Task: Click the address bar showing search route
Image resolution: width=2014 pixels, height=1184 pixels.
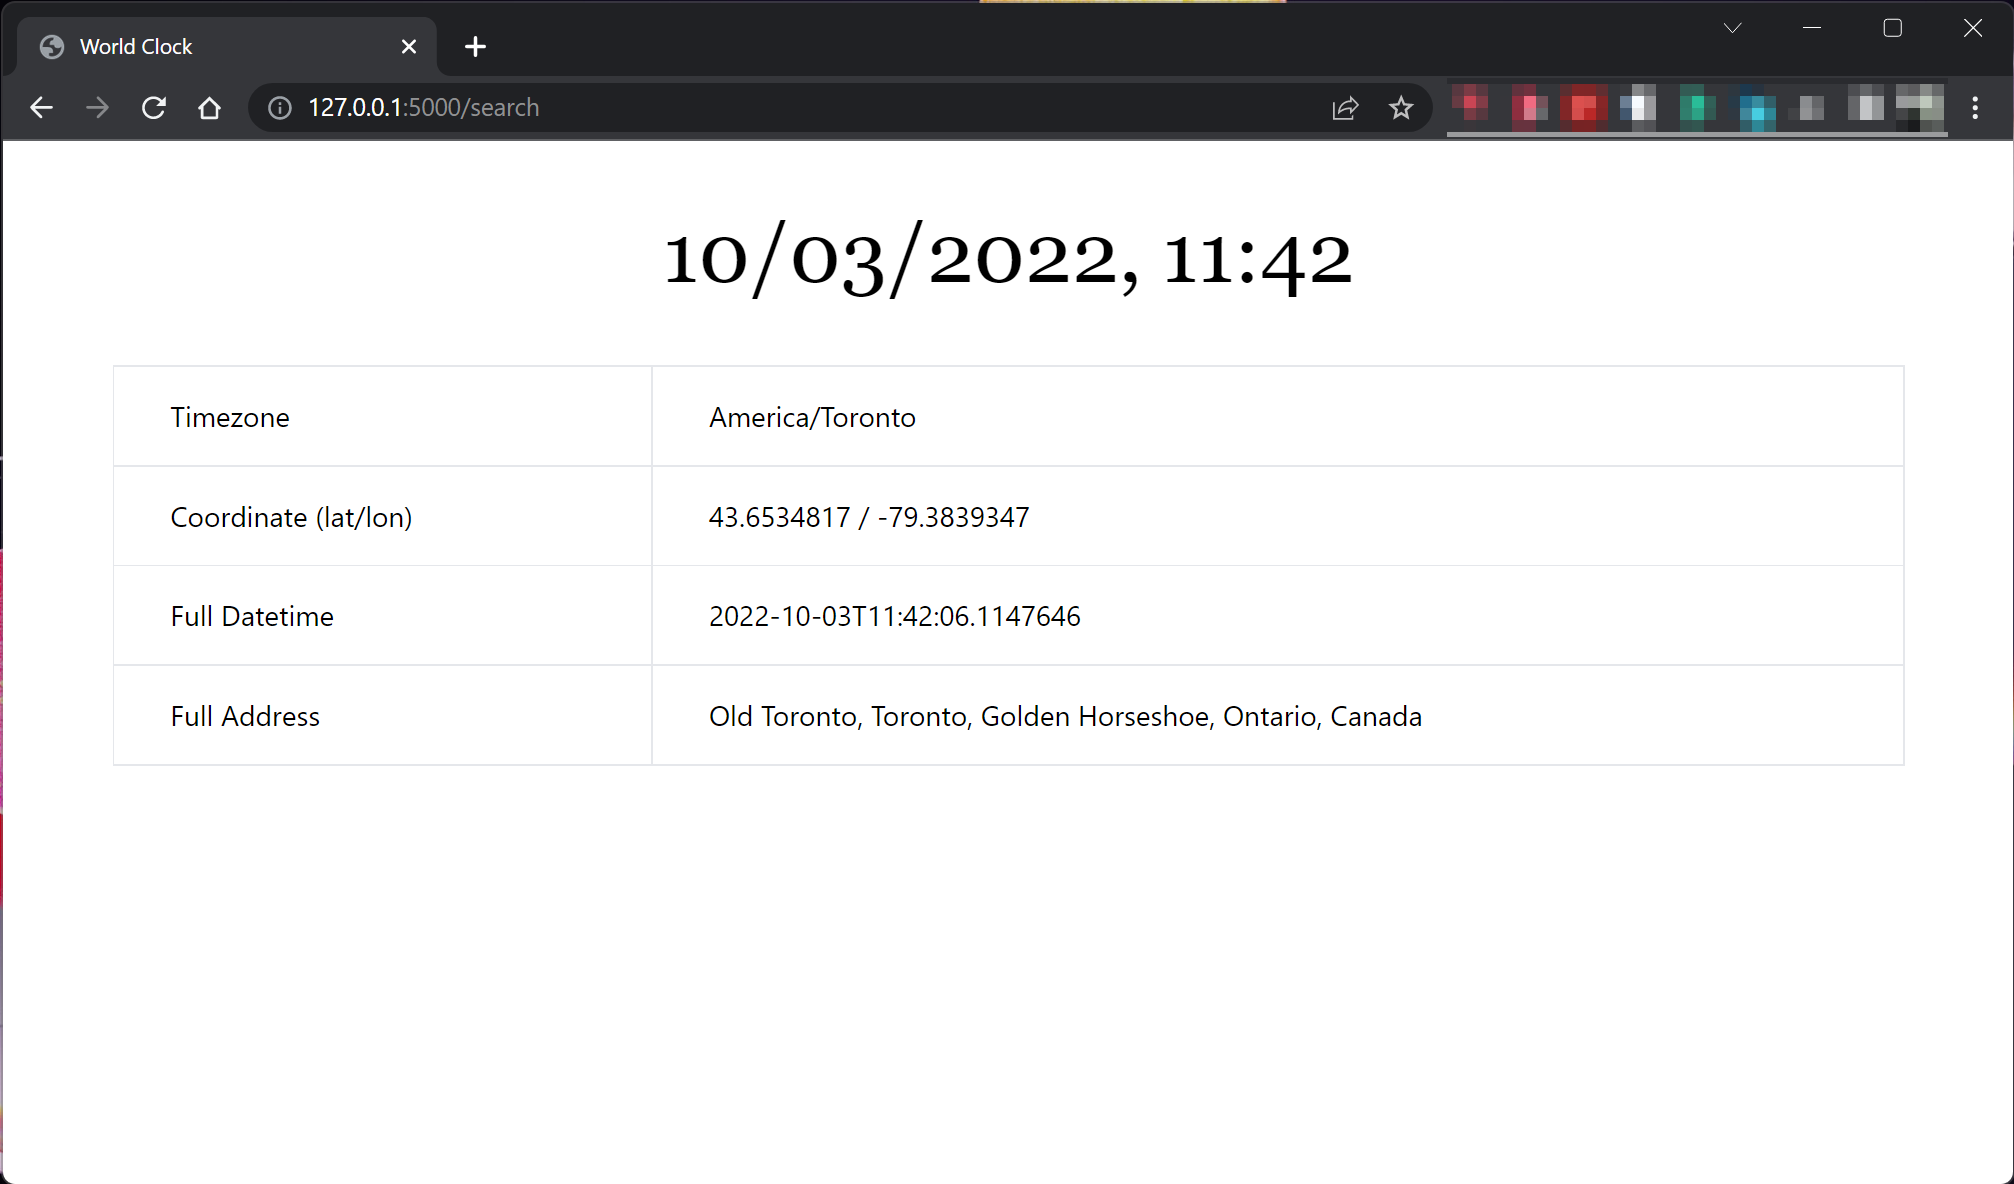Action: pyautogui.click(x=789, y=107)
